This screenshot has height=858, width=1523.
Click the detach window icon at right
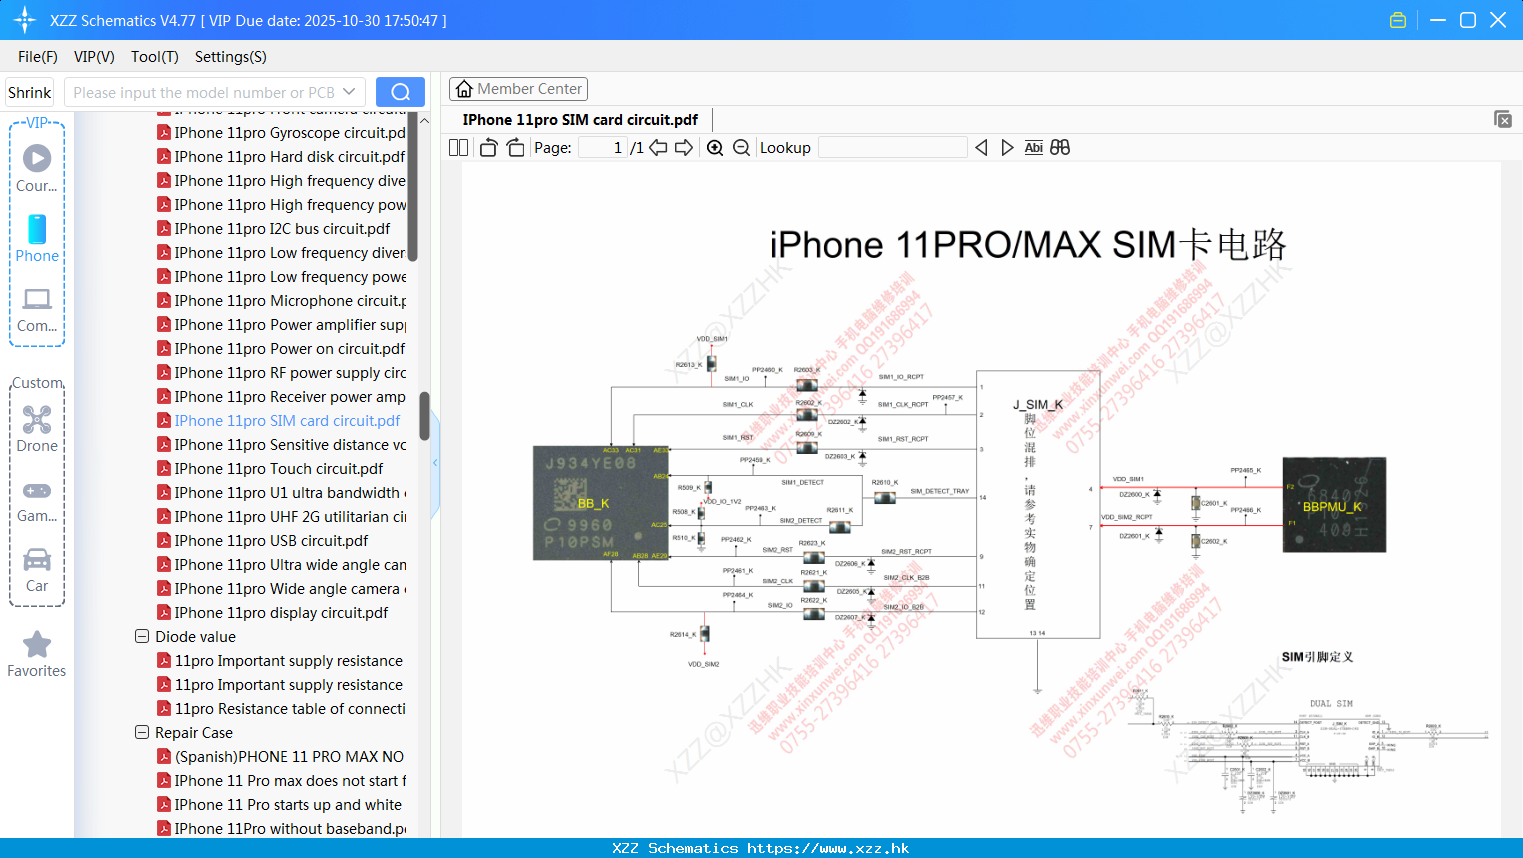coord(1503,119)
